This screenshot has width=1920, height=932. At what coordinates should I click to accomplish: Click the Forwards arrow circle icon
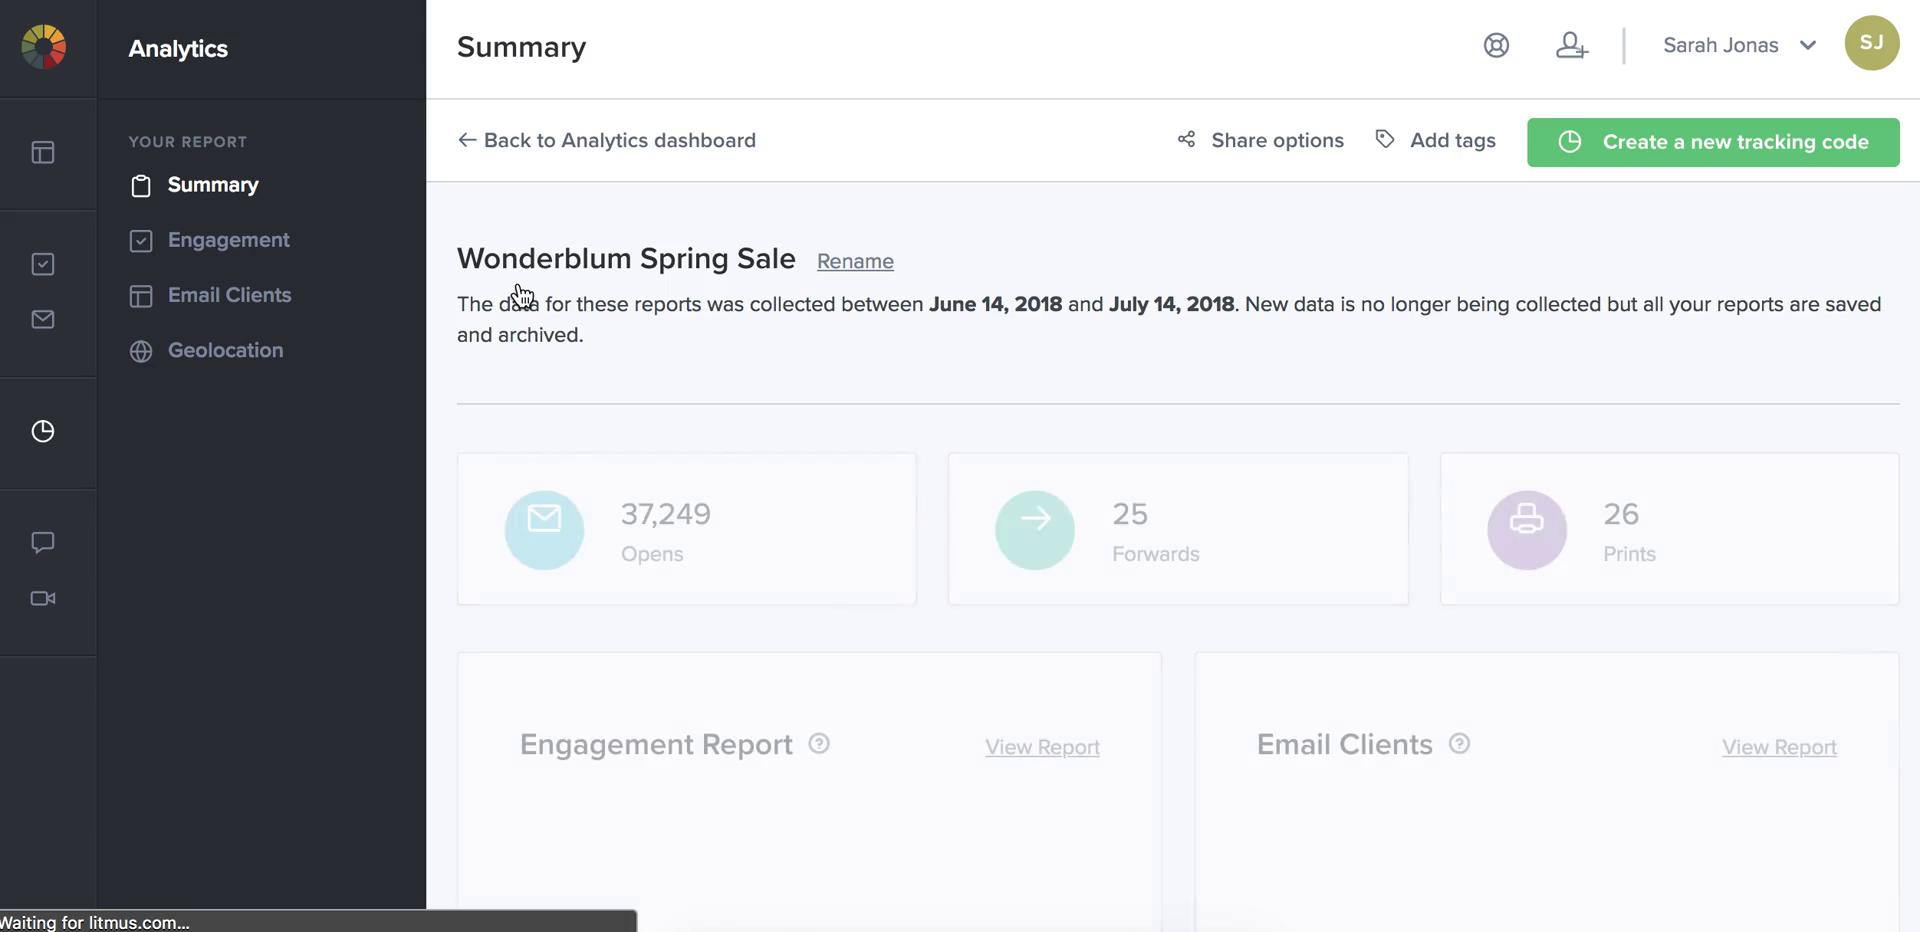tap(1035, 530)
